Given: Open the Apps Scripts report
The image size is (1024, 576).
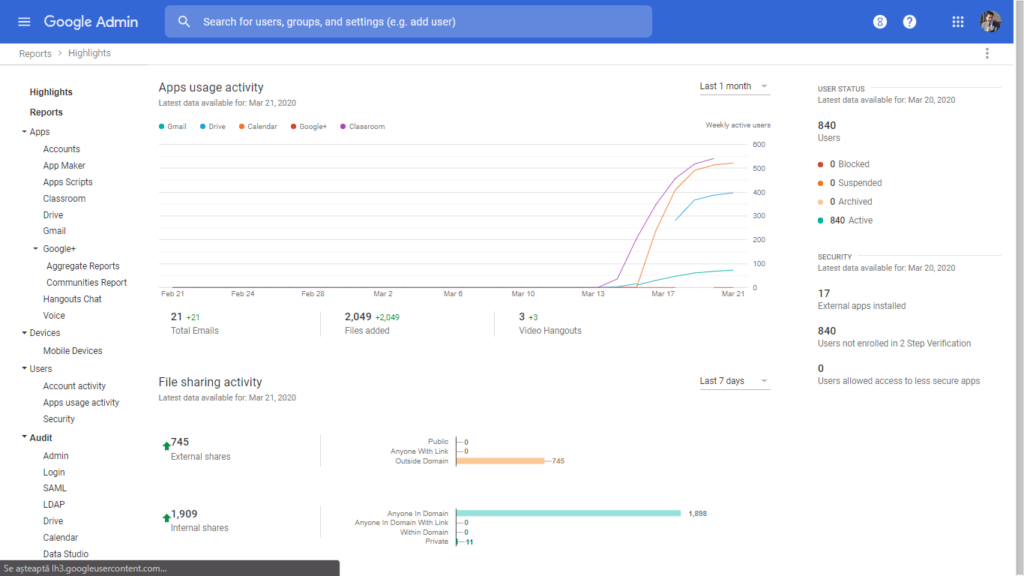Looking at the screenshot, I should 68,182.
